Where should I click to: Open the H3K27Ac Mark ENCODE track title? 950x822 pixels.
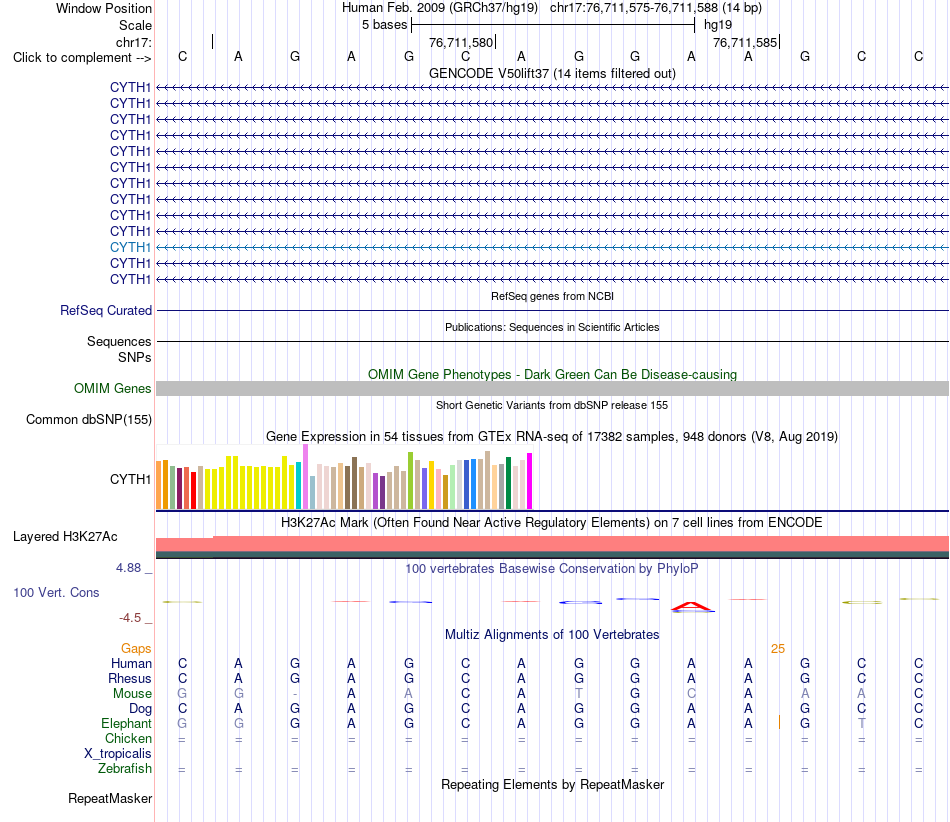tap(552, 522)
